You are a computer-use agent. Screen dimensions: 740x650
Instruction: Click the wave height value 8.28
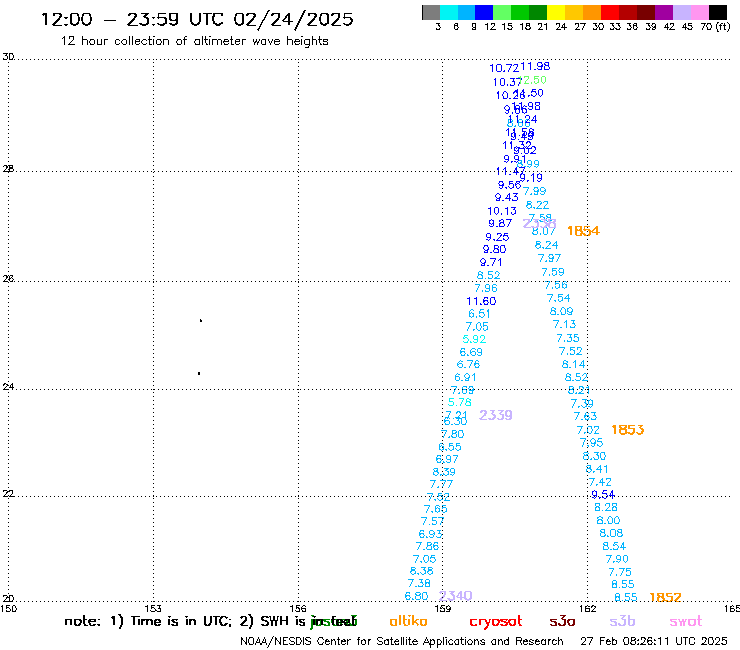(605, 508)
